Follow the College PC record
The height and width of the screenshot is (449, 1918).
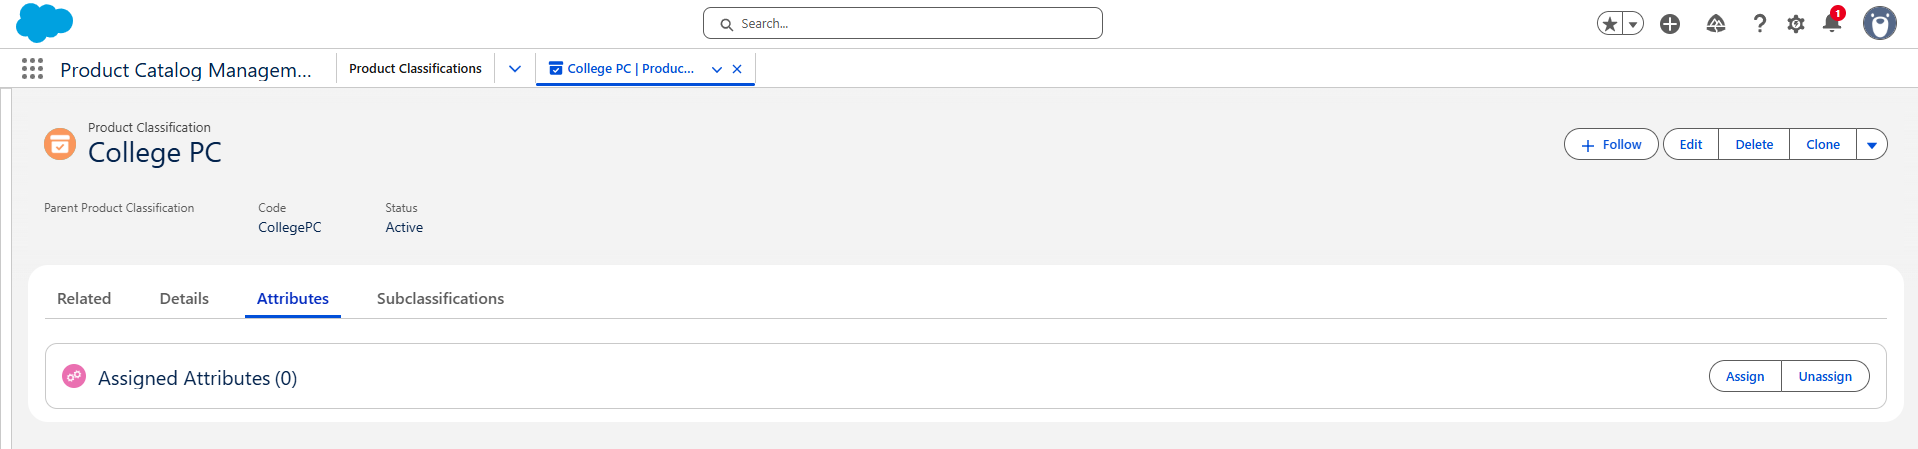pos(1611,145)
